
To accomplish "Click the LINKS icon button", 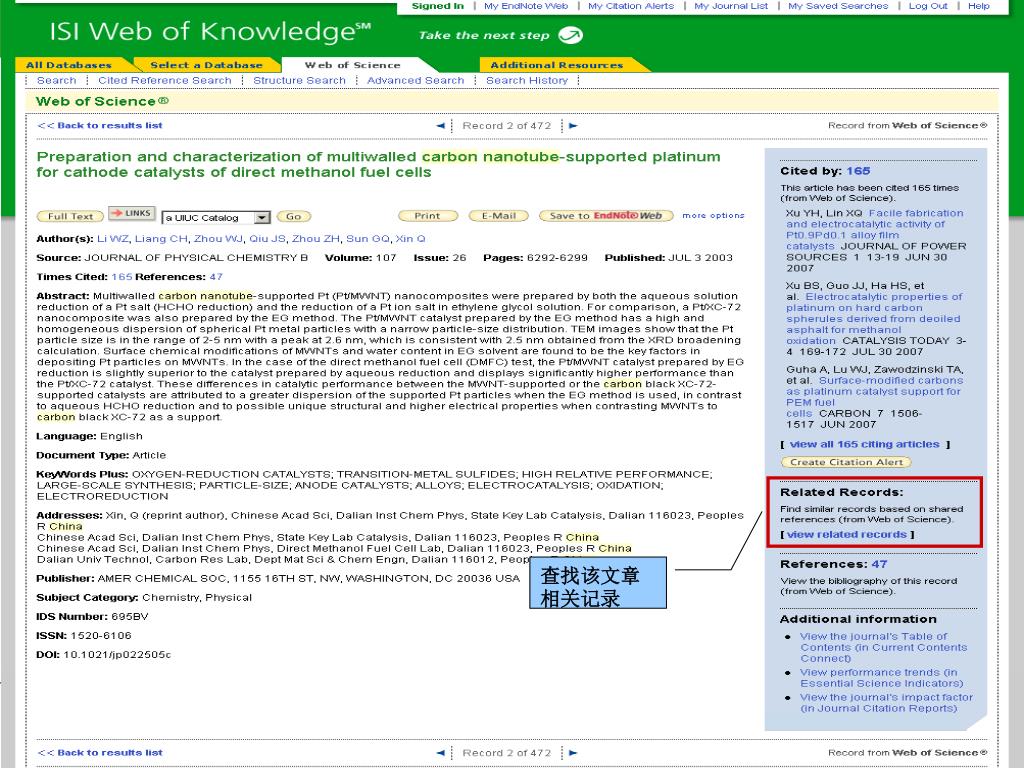I will pyautogui.click(x=132, y=213).
